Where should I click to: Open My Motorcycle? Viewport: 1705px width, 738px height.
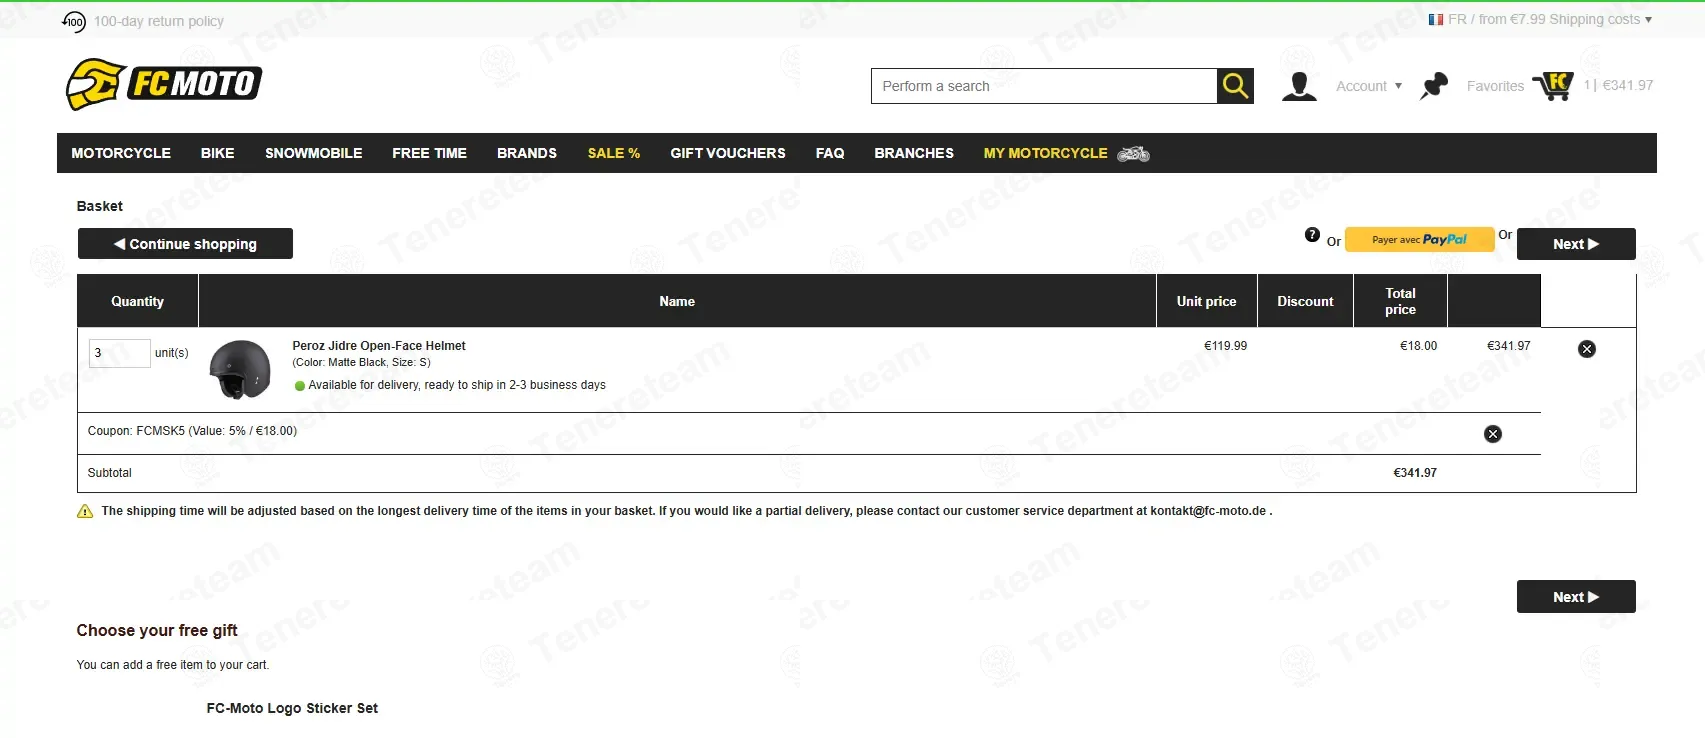[x=1046, y=153]
